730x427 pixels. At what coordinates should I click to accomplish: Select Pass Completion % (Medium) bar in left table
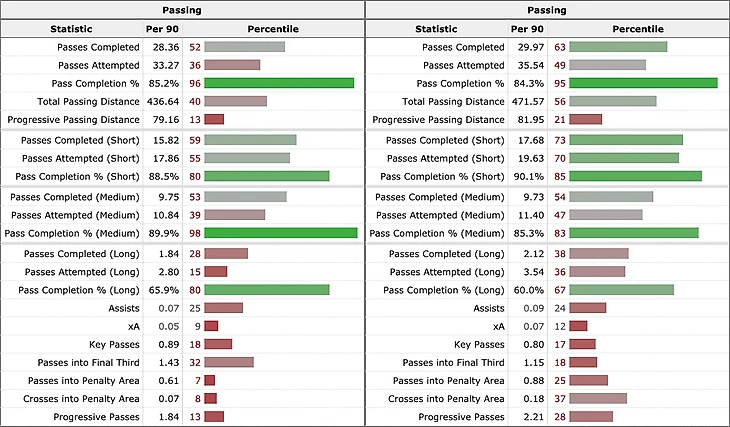280,233
